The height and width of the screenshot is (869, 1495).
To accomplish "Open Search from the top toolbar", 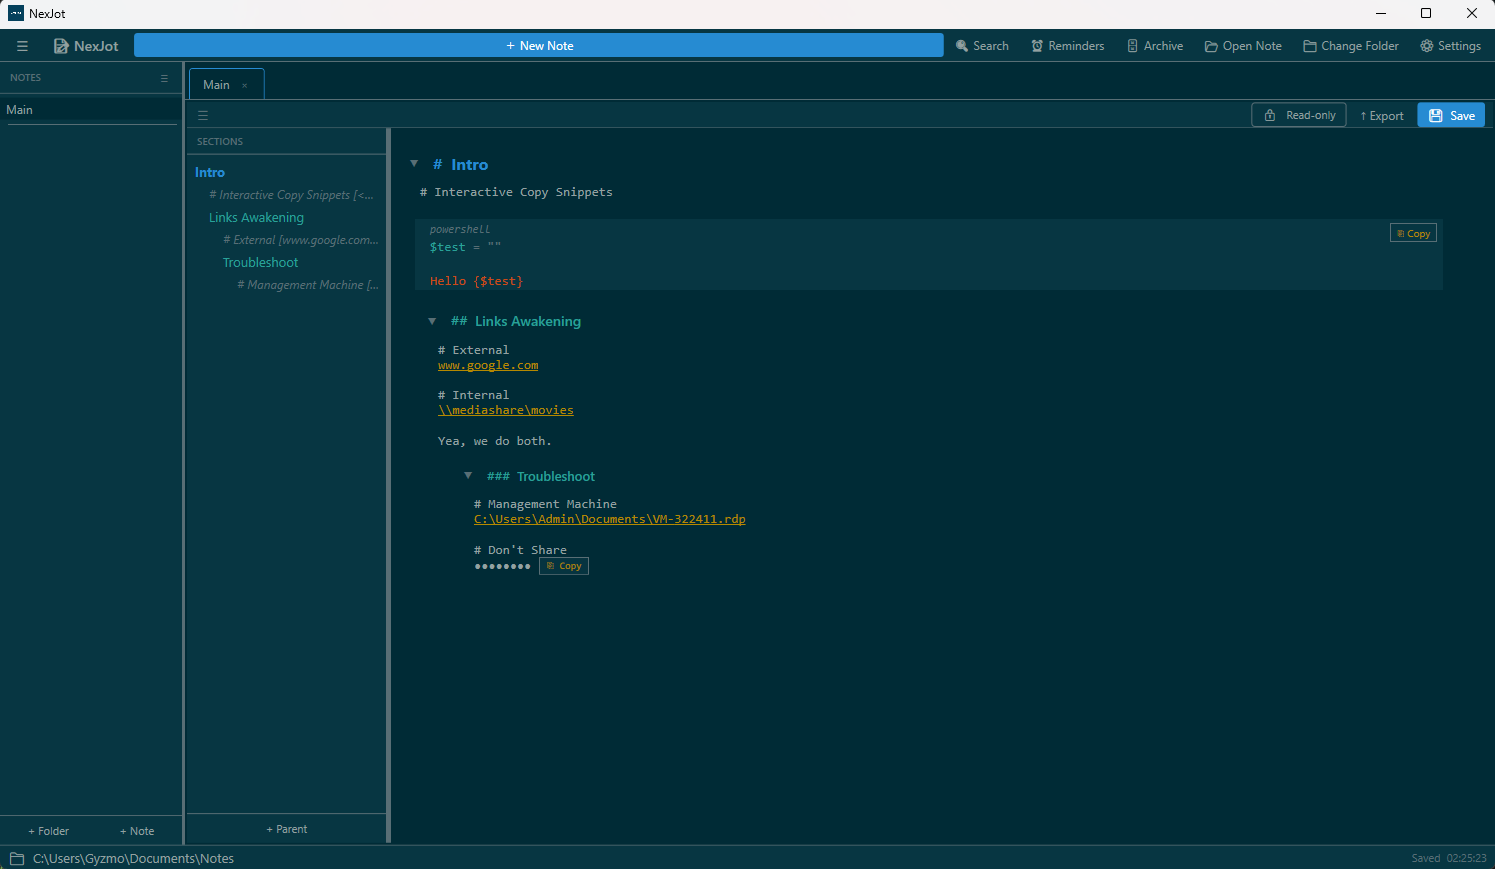I will [982, 46].
